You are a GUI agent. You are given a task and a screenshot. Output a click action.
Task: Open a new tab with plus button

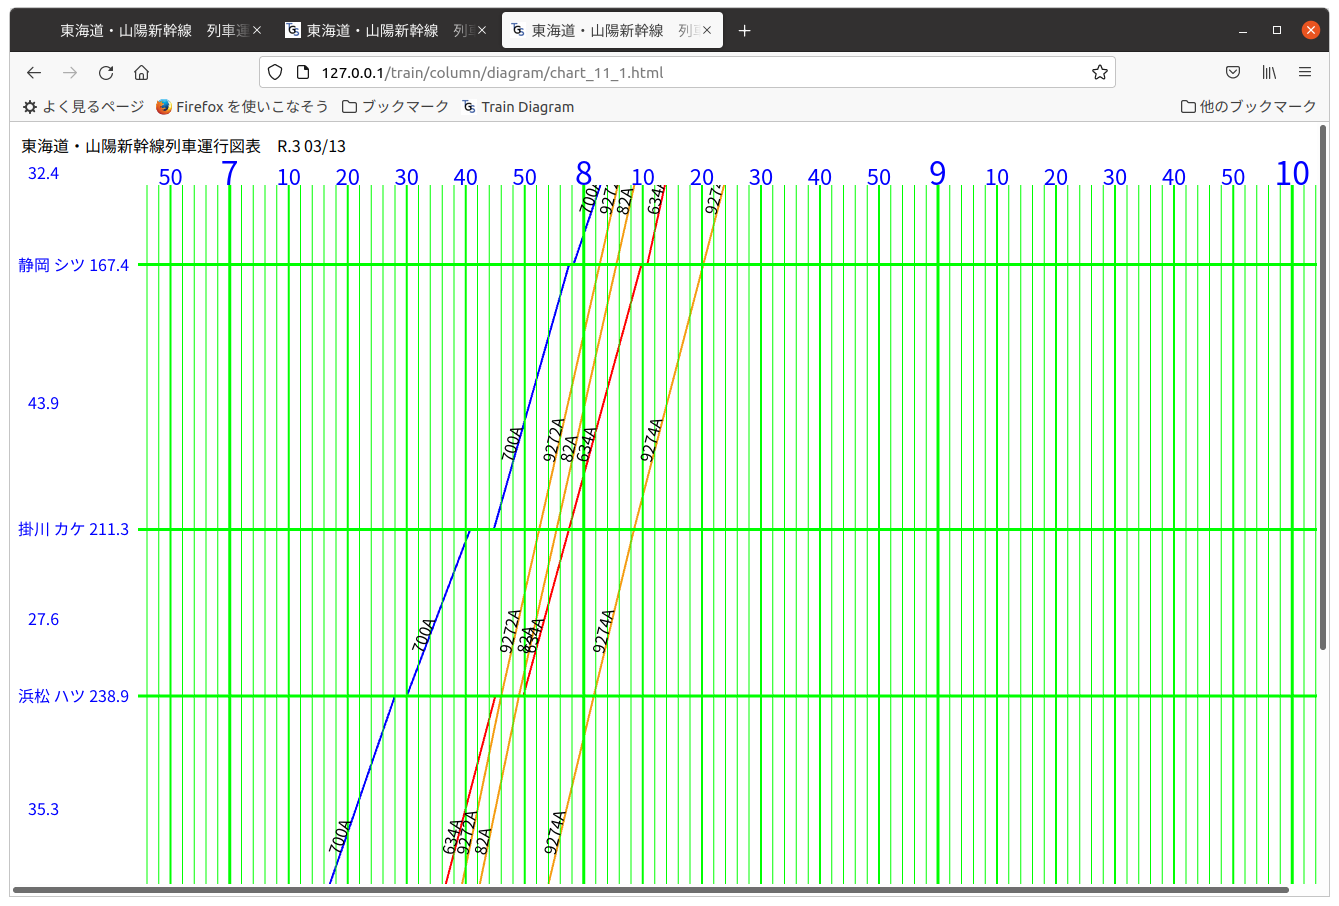(x=744, y=31)
